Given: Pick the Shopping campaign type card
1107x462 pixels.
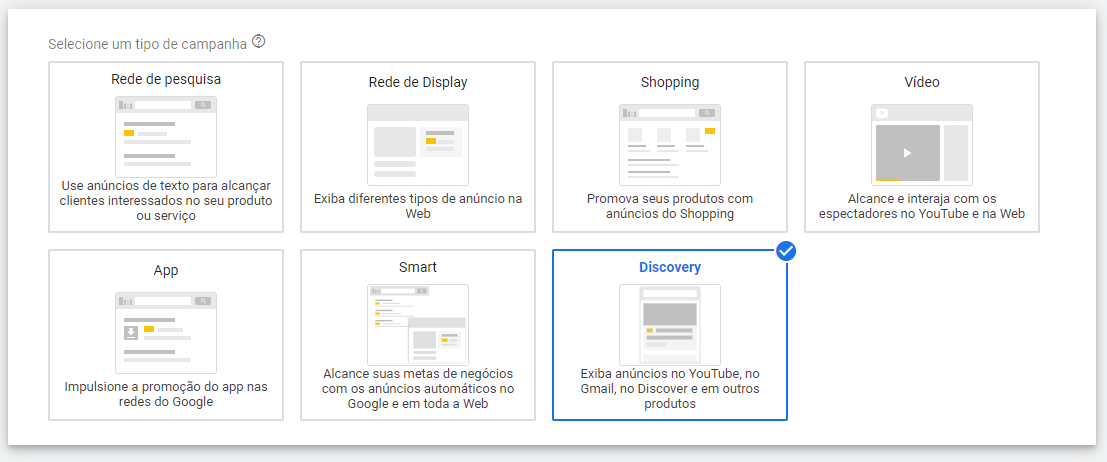Looking at the screenshot, I should click(670, 147).
